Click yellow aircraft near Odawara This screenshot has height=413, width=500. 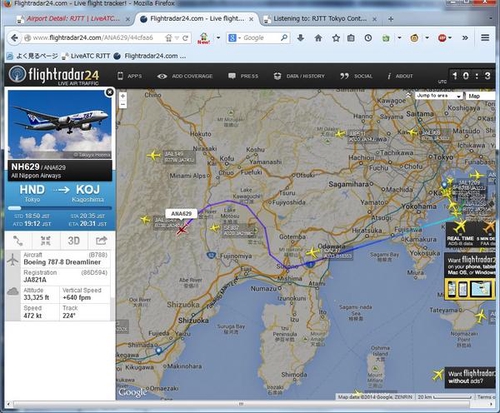[313, 252]
